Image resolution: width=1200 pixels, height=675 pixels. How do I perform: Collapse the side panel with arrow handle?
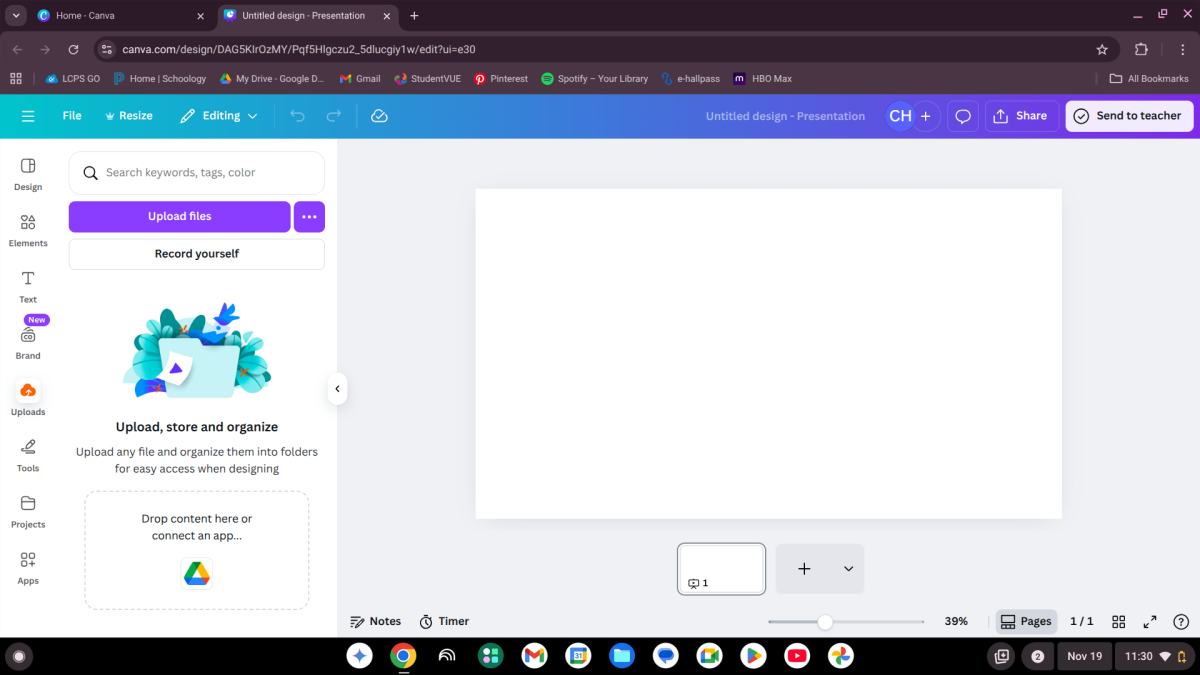(x=337, y=389)
